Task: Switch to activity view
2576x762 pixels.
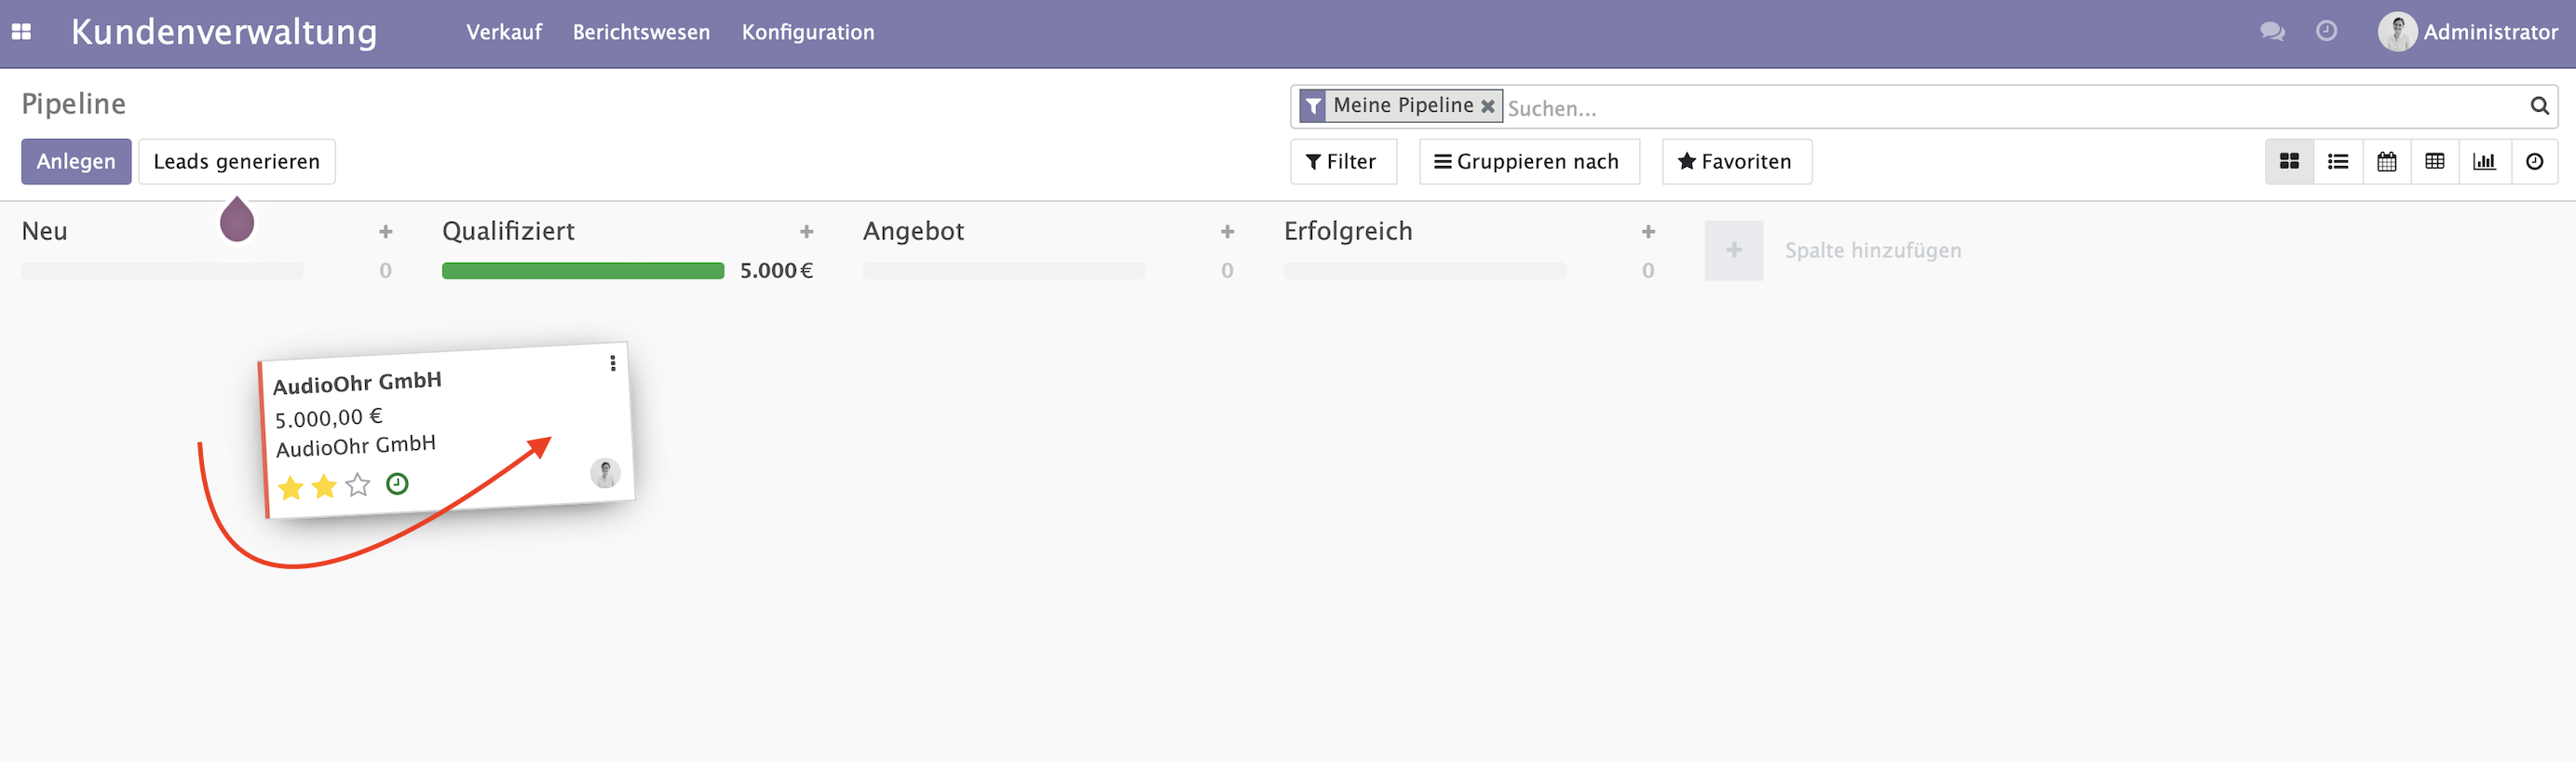Action: [2534, 161]
